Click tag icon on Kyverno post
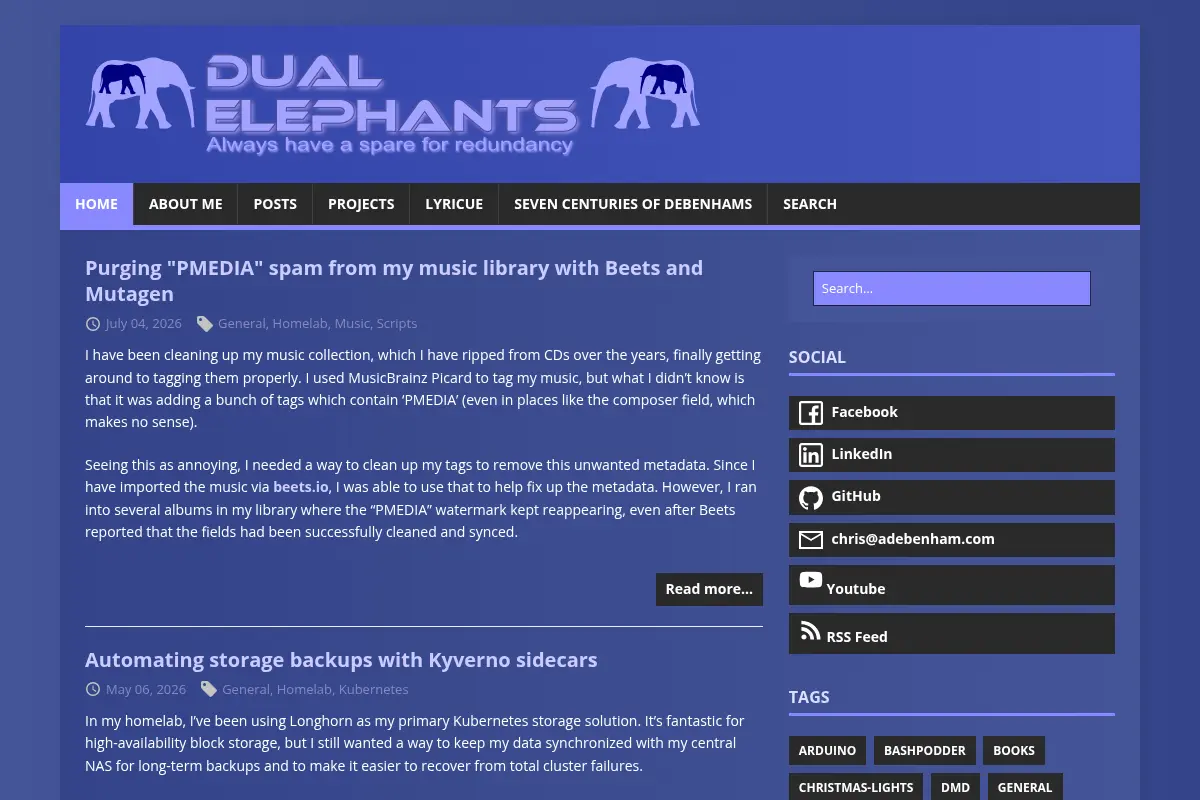The height and width of the screenshot is (800, 1200). tap(209, 690)
